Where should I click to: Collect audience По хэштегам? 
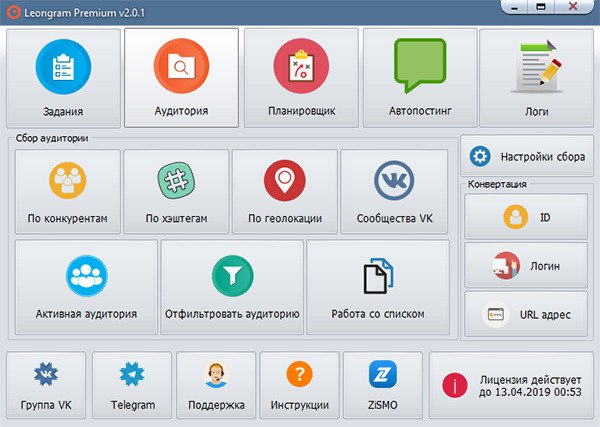176,191
